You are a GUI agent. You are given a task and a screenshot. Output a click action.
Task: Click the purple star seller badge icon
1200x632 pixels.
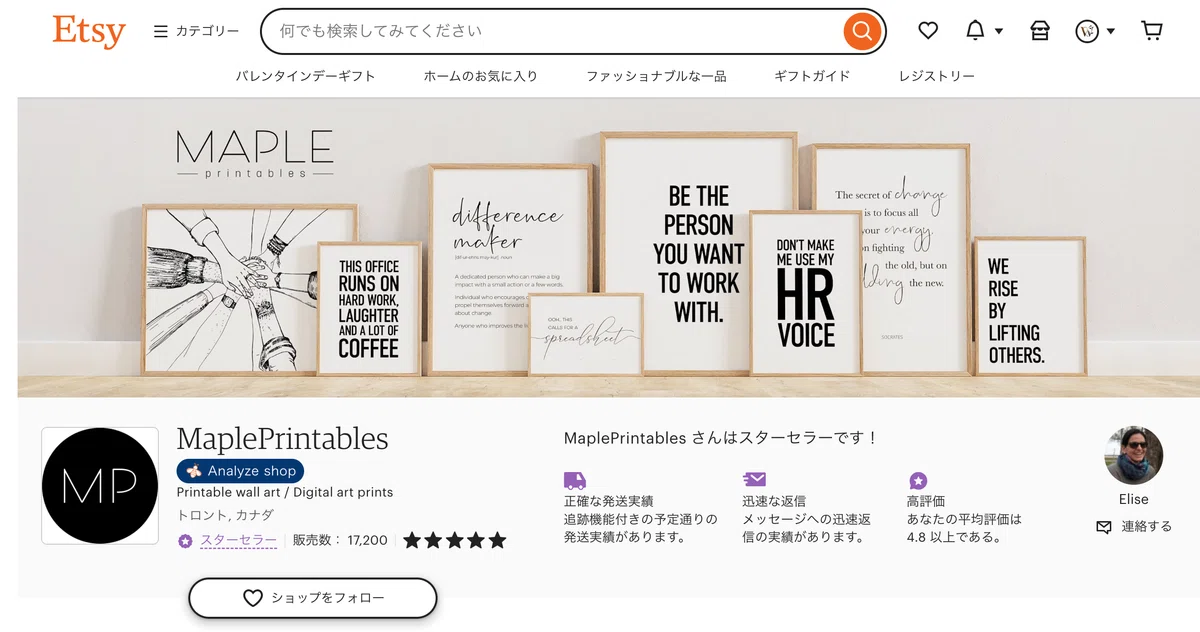click(185, 541)
